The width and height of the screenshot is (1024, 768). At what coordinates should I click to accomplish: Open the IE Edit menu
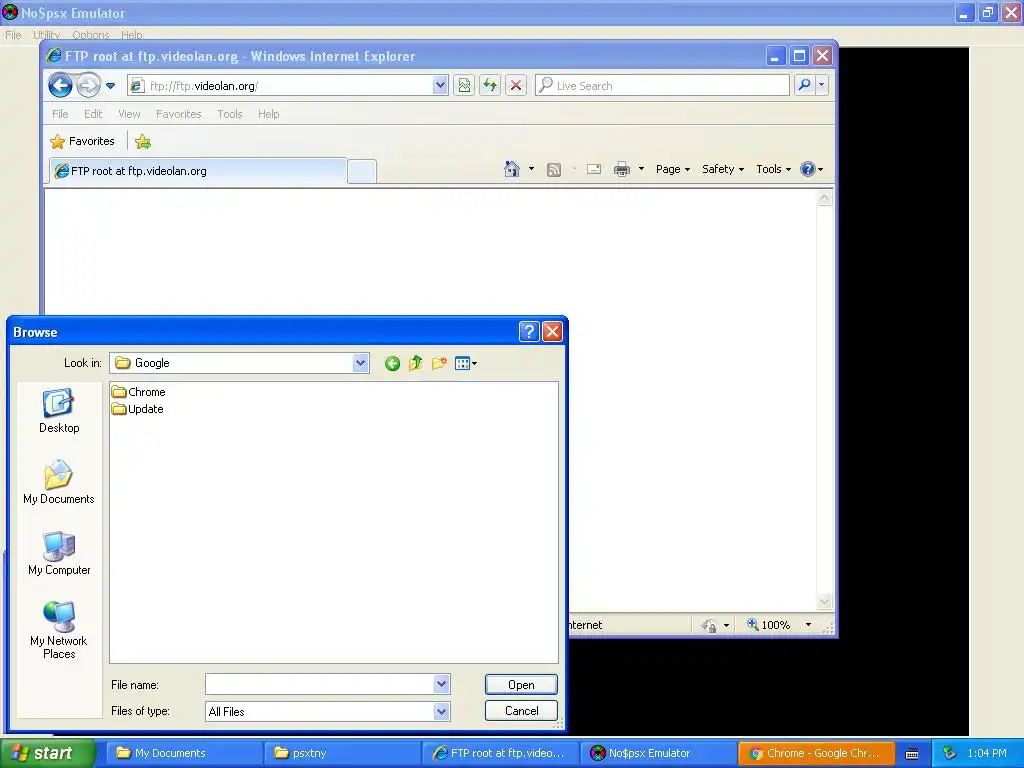click(x=93, y=114)
